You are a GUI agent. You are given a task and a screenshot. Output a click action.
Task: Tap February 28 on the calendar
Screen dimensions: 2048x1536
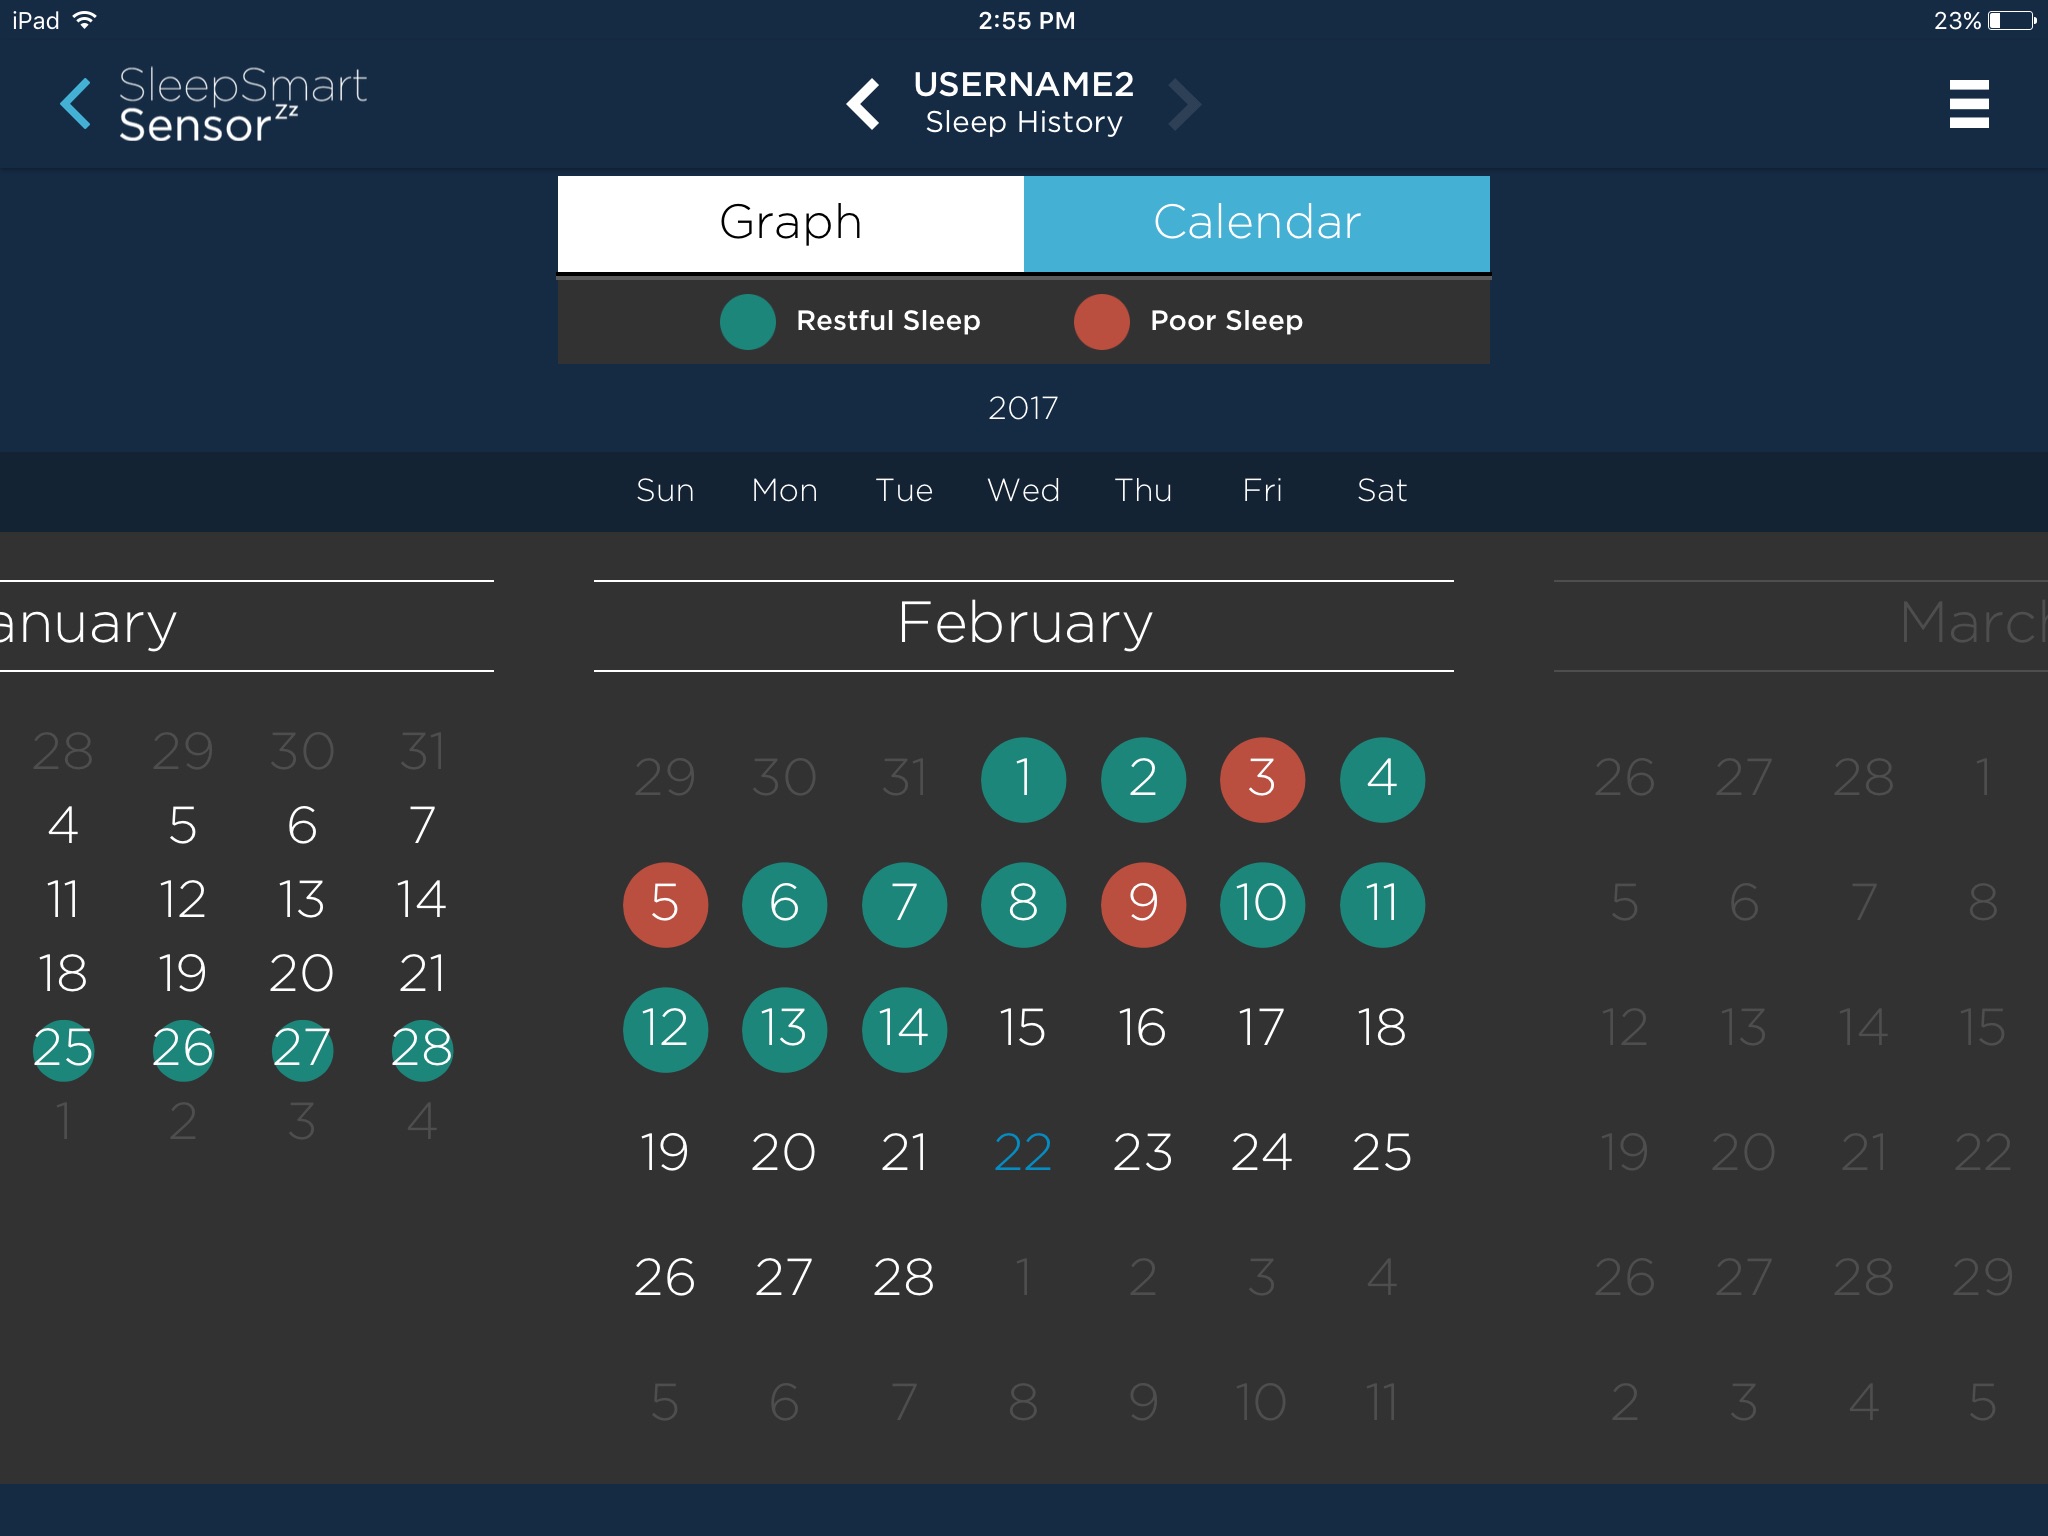click(904, 1278)
